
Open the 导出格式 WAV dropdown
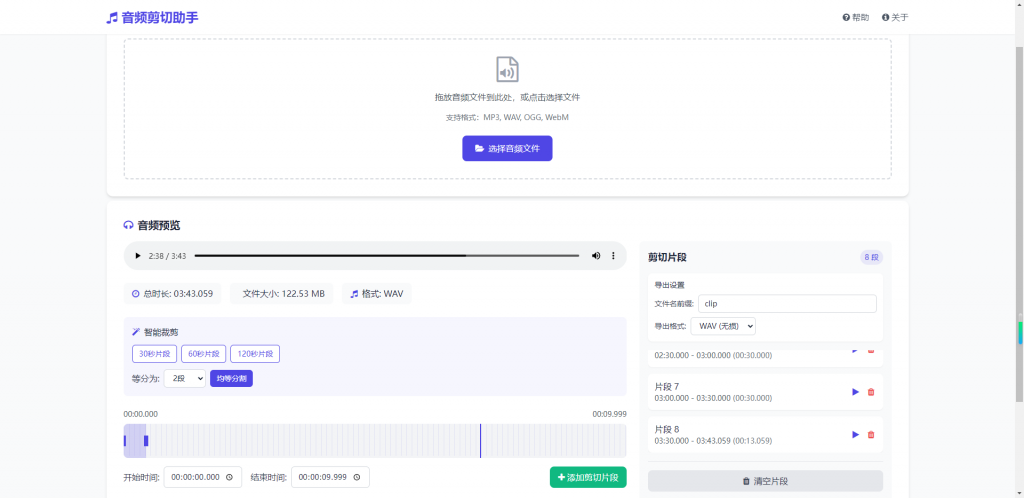(723, 326)
